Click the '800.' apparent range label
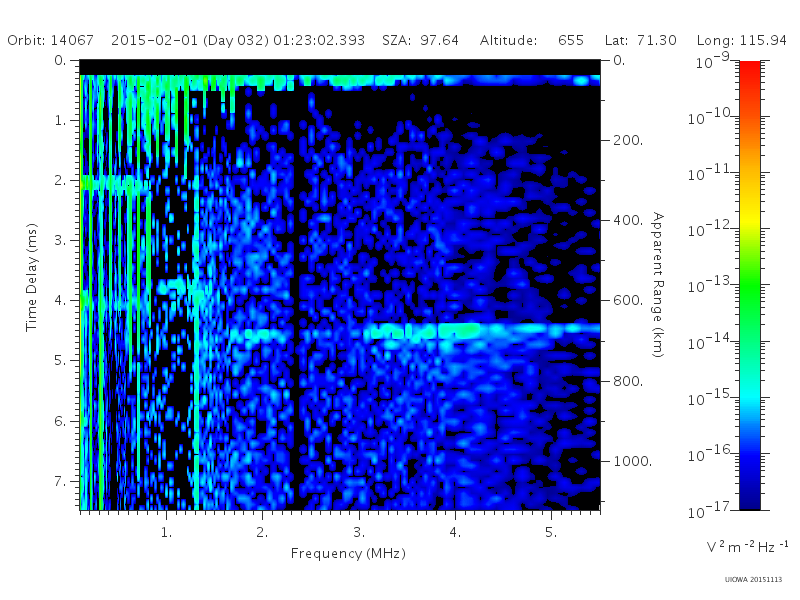The image size is (800, 600). pyautogui.click(x=628, y=381)
